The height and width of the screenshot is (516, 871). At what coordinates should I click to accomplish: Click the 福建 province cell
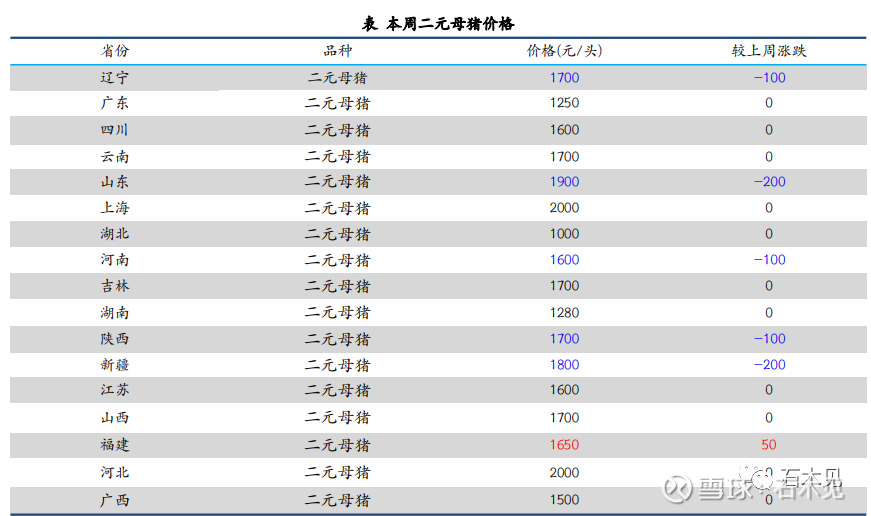pos(115,445)
